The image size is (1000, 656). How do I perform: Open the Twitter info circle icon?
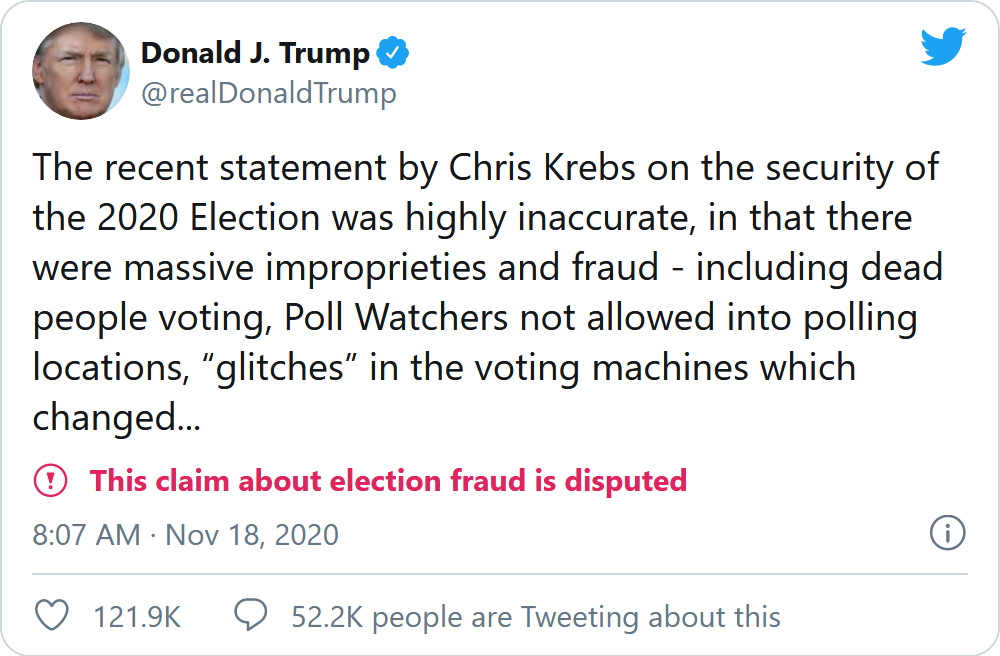coord(947,533)
